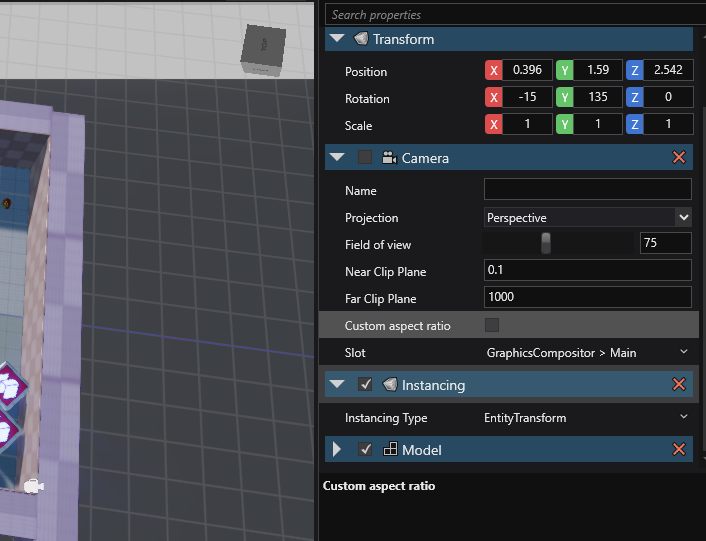Click the Camera component camcorder icon
Viewport: 706px width, 541px height.
click(389, 158)
